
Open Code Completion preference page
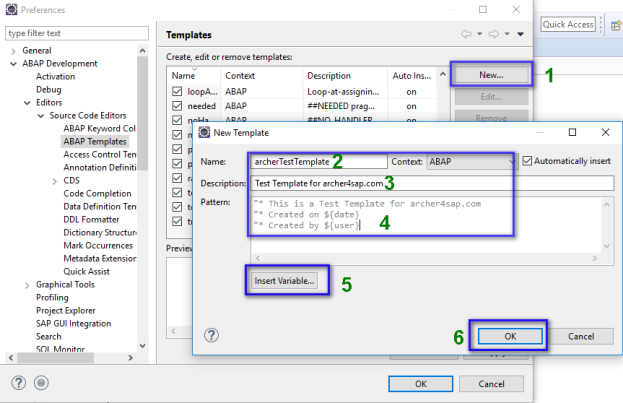(97, 194)
